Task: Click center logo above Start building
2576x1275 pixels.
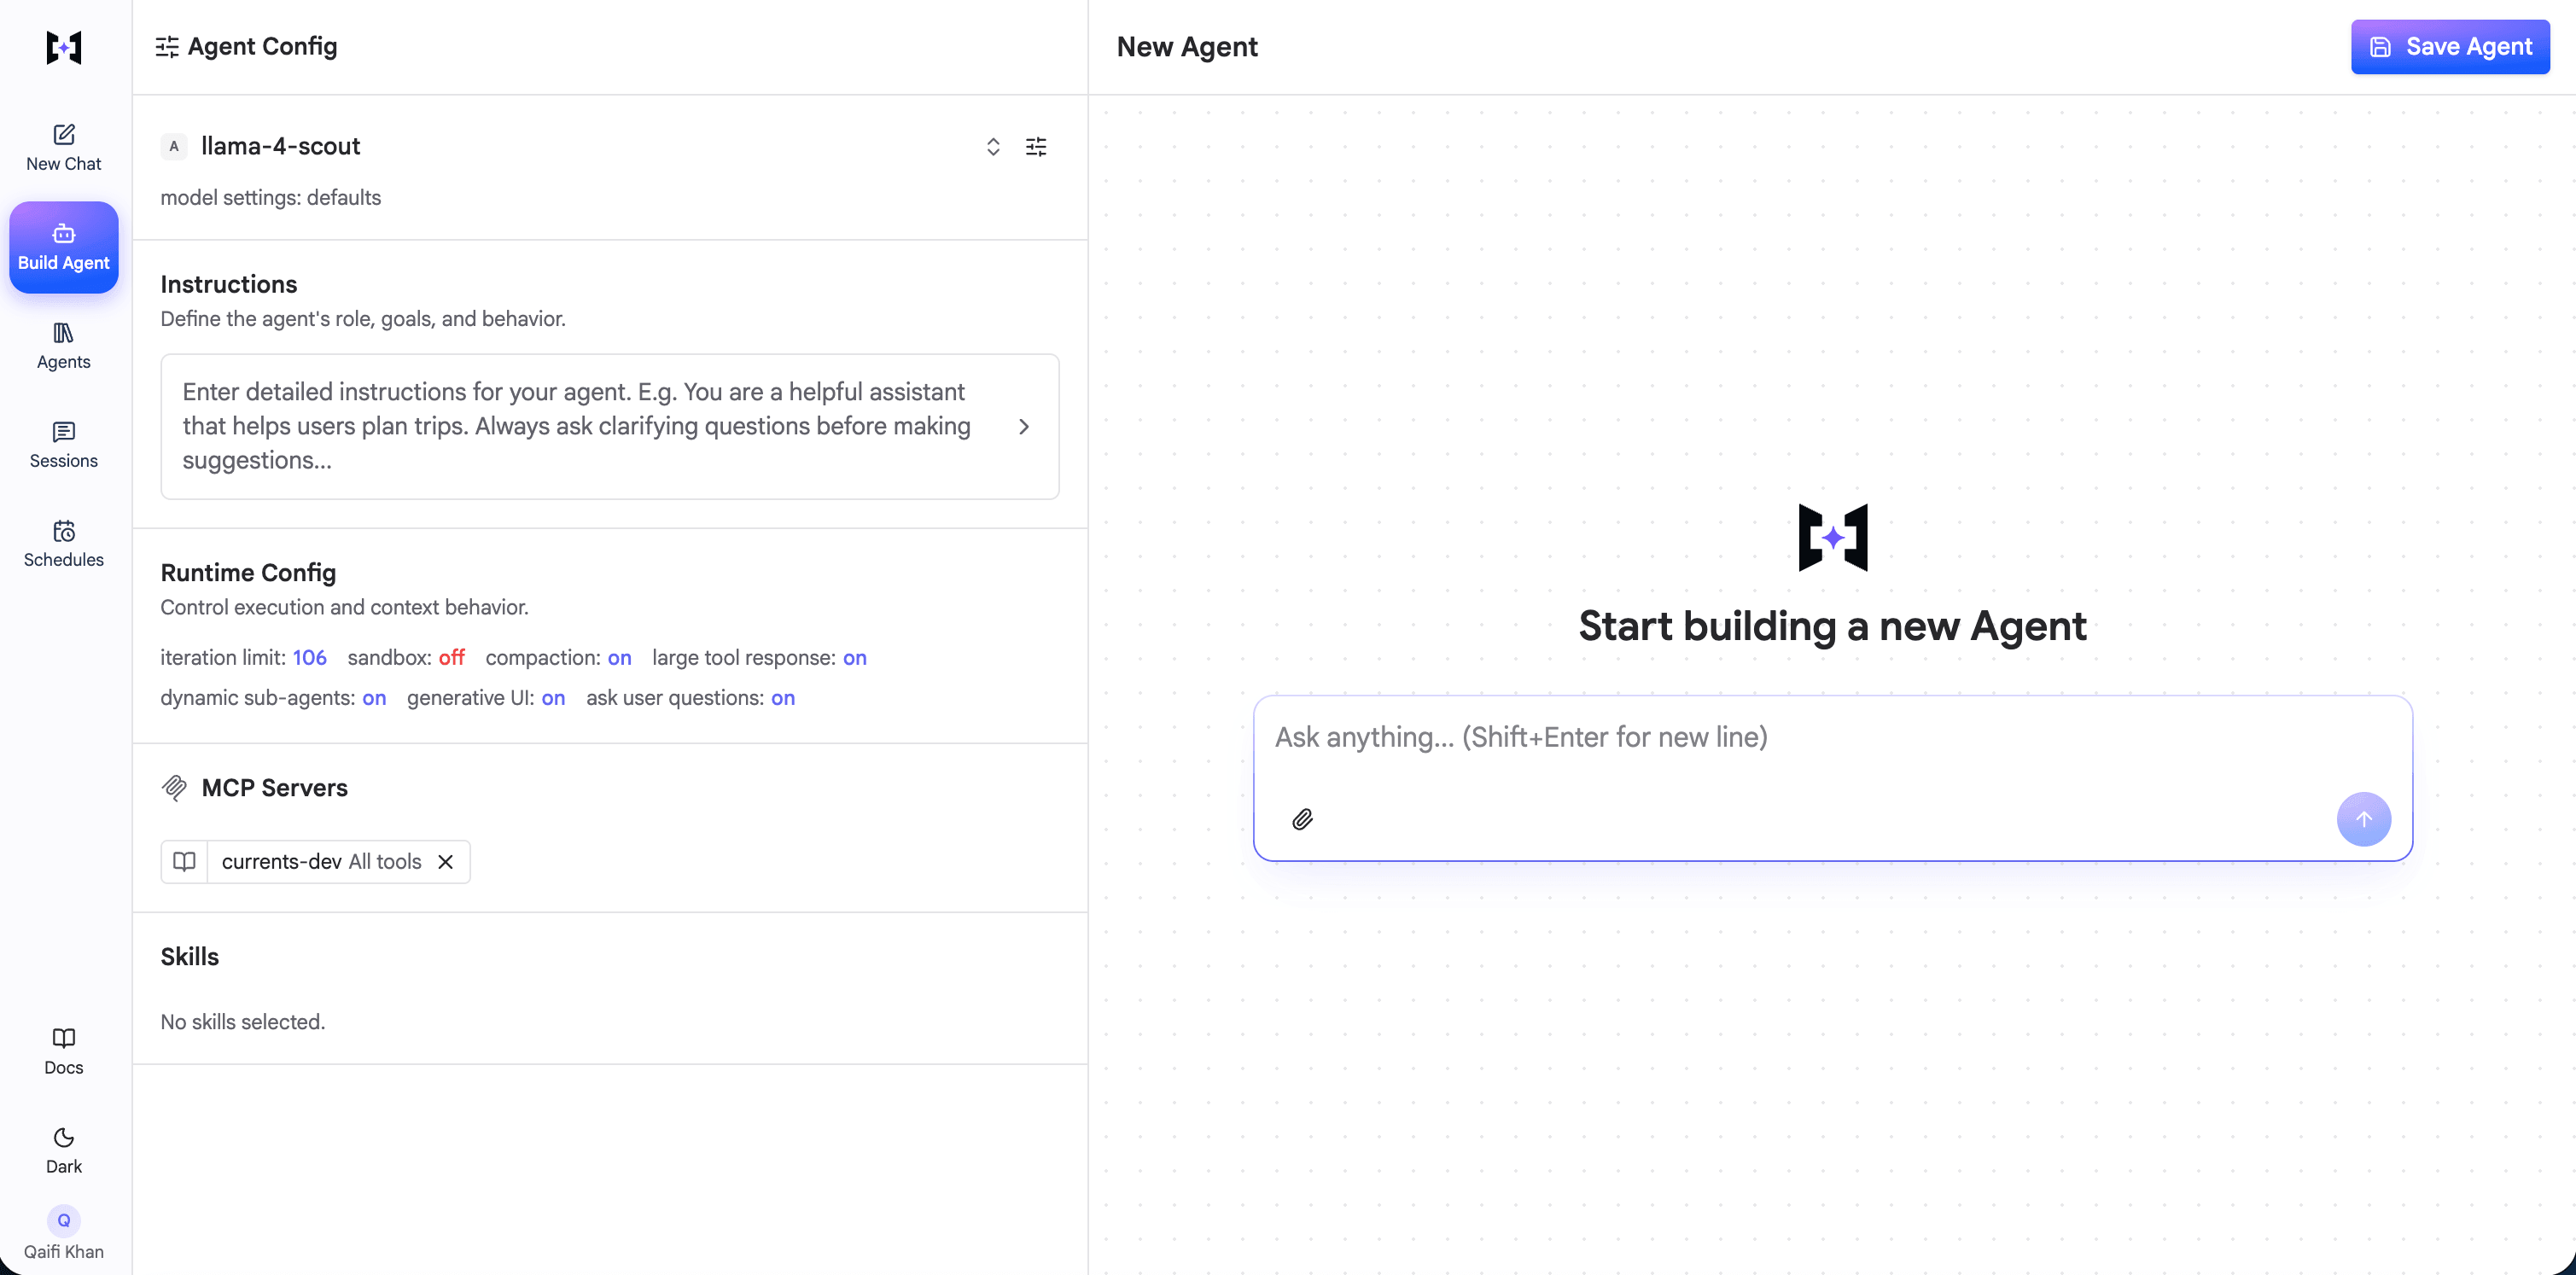Action: pyautogui.click(x=1833, y=538)
